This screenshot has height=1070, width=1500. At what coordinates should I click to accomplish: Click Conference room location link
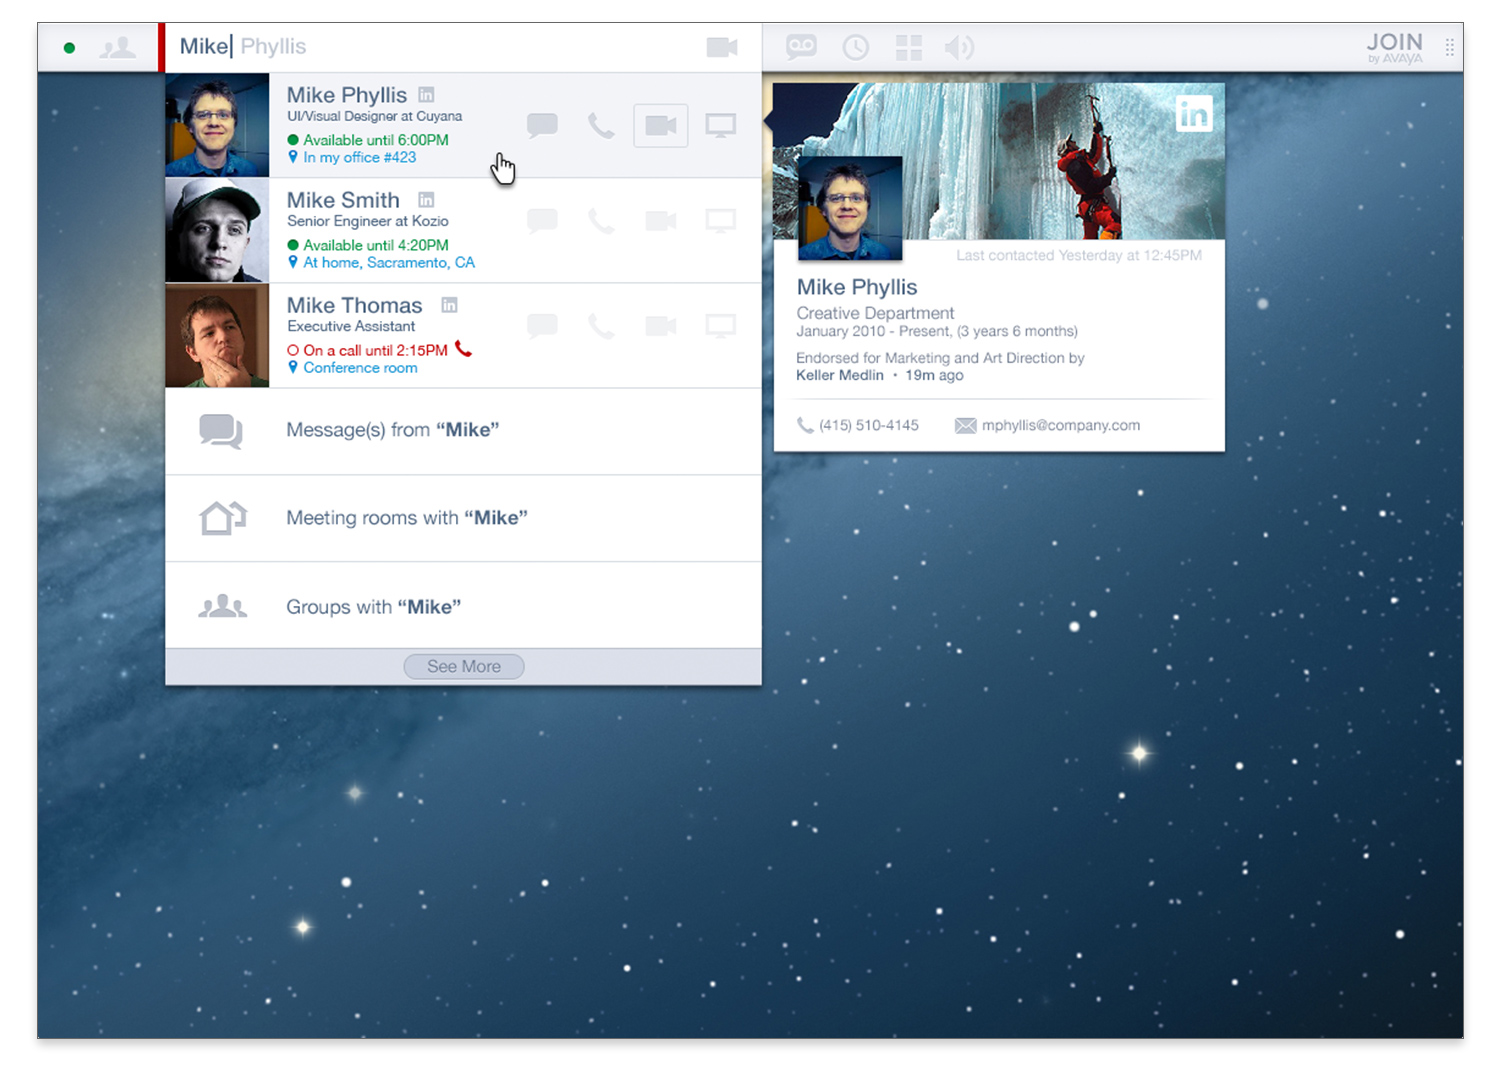point(352,368)
